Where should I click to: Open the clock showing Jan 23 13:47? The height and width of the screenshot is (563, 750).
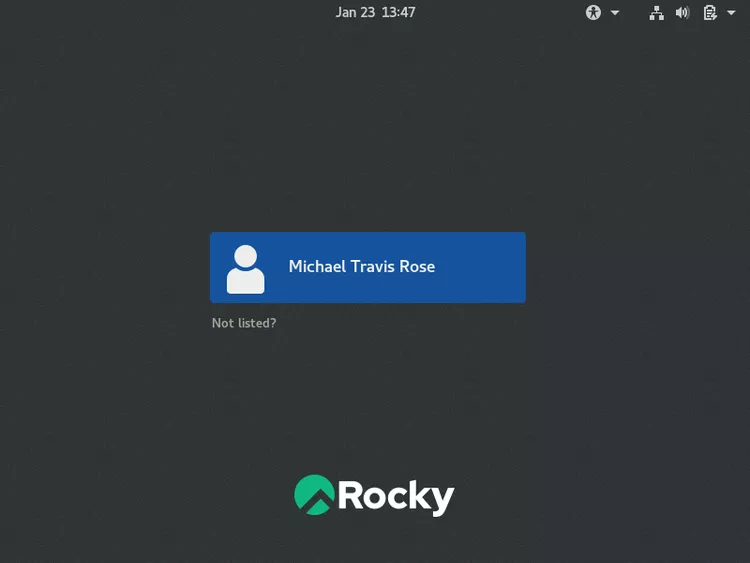pos(375,12)
